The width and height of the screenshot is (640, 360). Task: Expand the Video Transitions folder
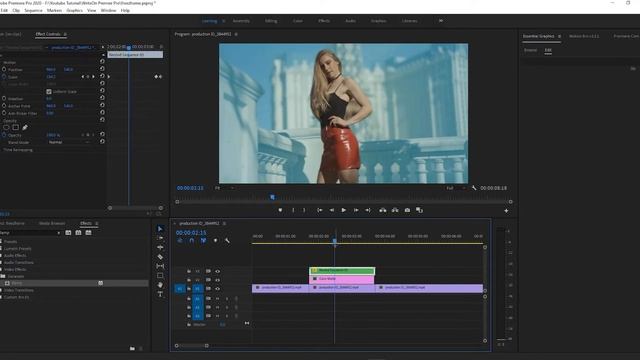(19, 290)
